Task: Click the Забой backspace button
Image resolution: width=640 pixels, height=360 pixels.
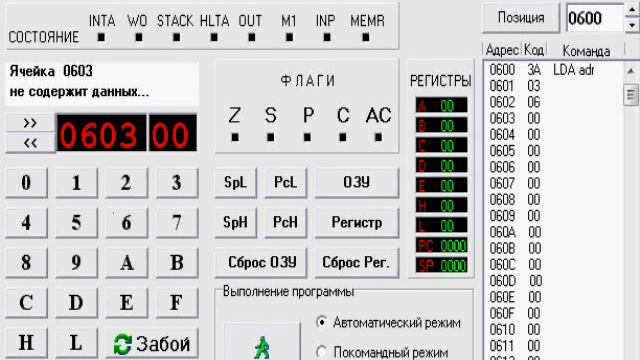Action: [152, 343]
